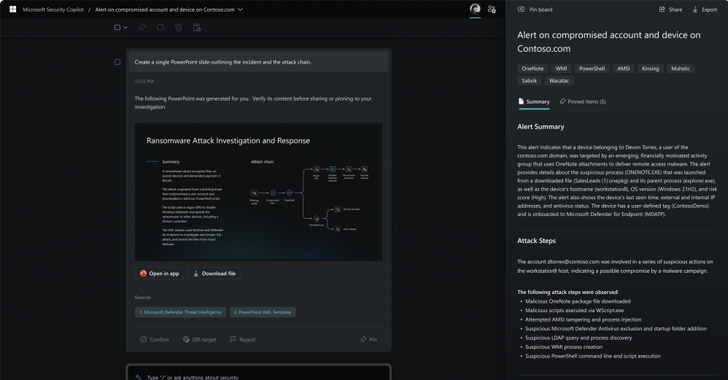This screenshot has height=380, width=728.
Task: Collapse the Pin board panel icon
Action: pos(521,9)
